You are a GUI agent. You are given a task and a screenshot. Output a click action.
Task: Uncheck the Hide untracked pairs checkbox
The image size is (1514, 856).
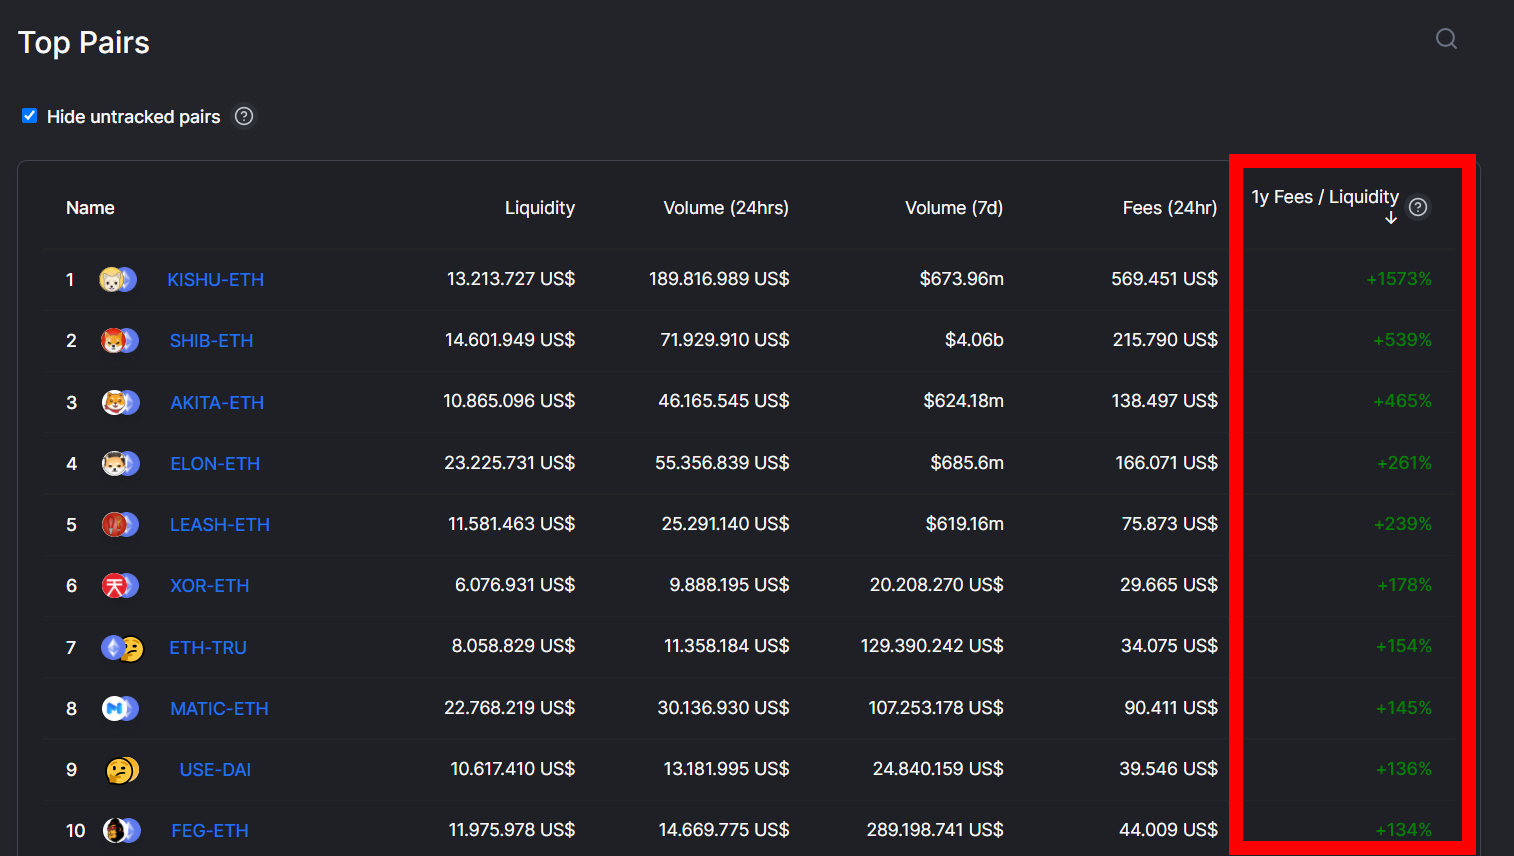click(30, 116)
